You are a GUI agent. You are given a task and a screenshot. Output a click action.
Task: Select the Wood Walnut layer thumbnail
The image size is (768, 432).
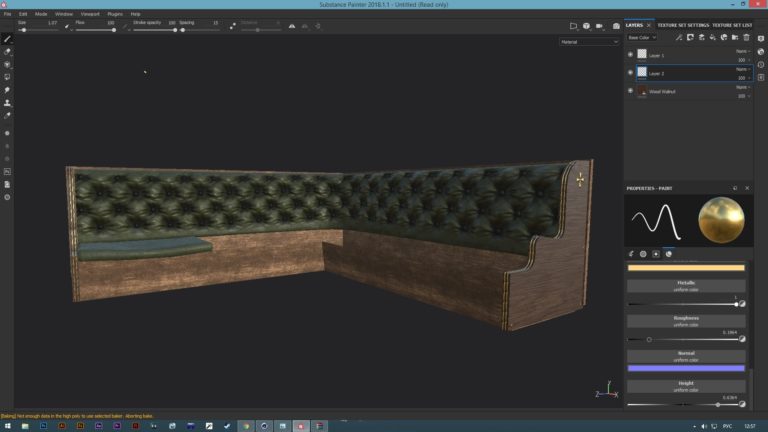click(x=642, y=91)
